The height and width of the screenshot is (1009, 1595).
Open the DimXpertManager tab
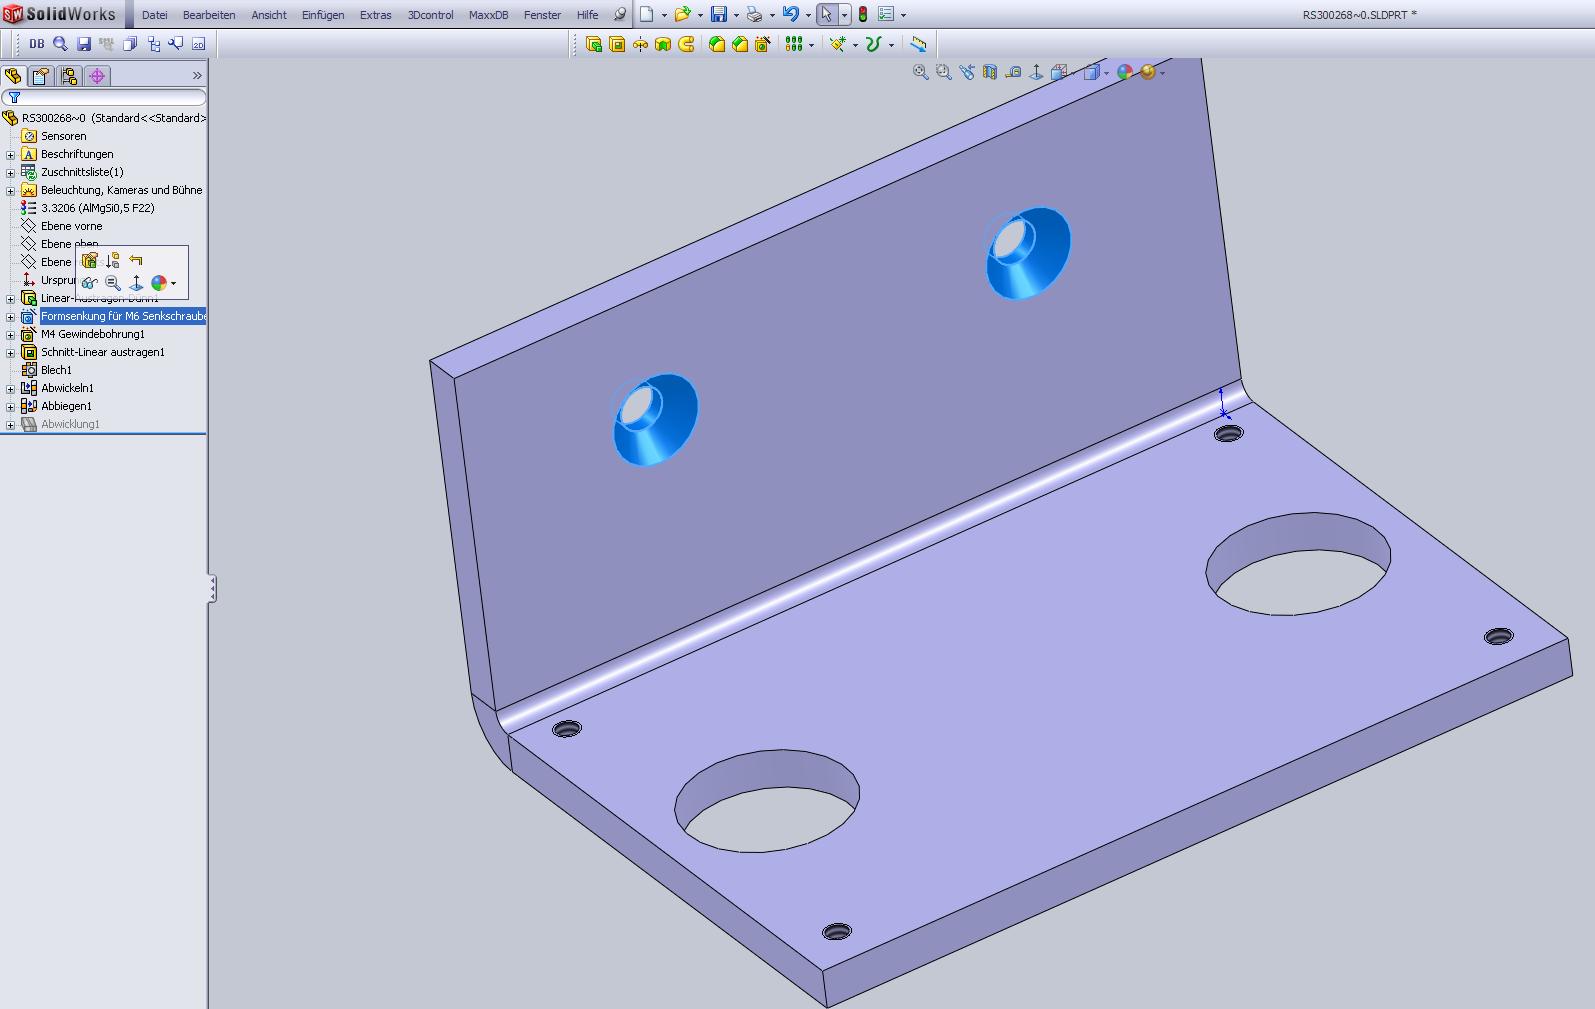97,76
